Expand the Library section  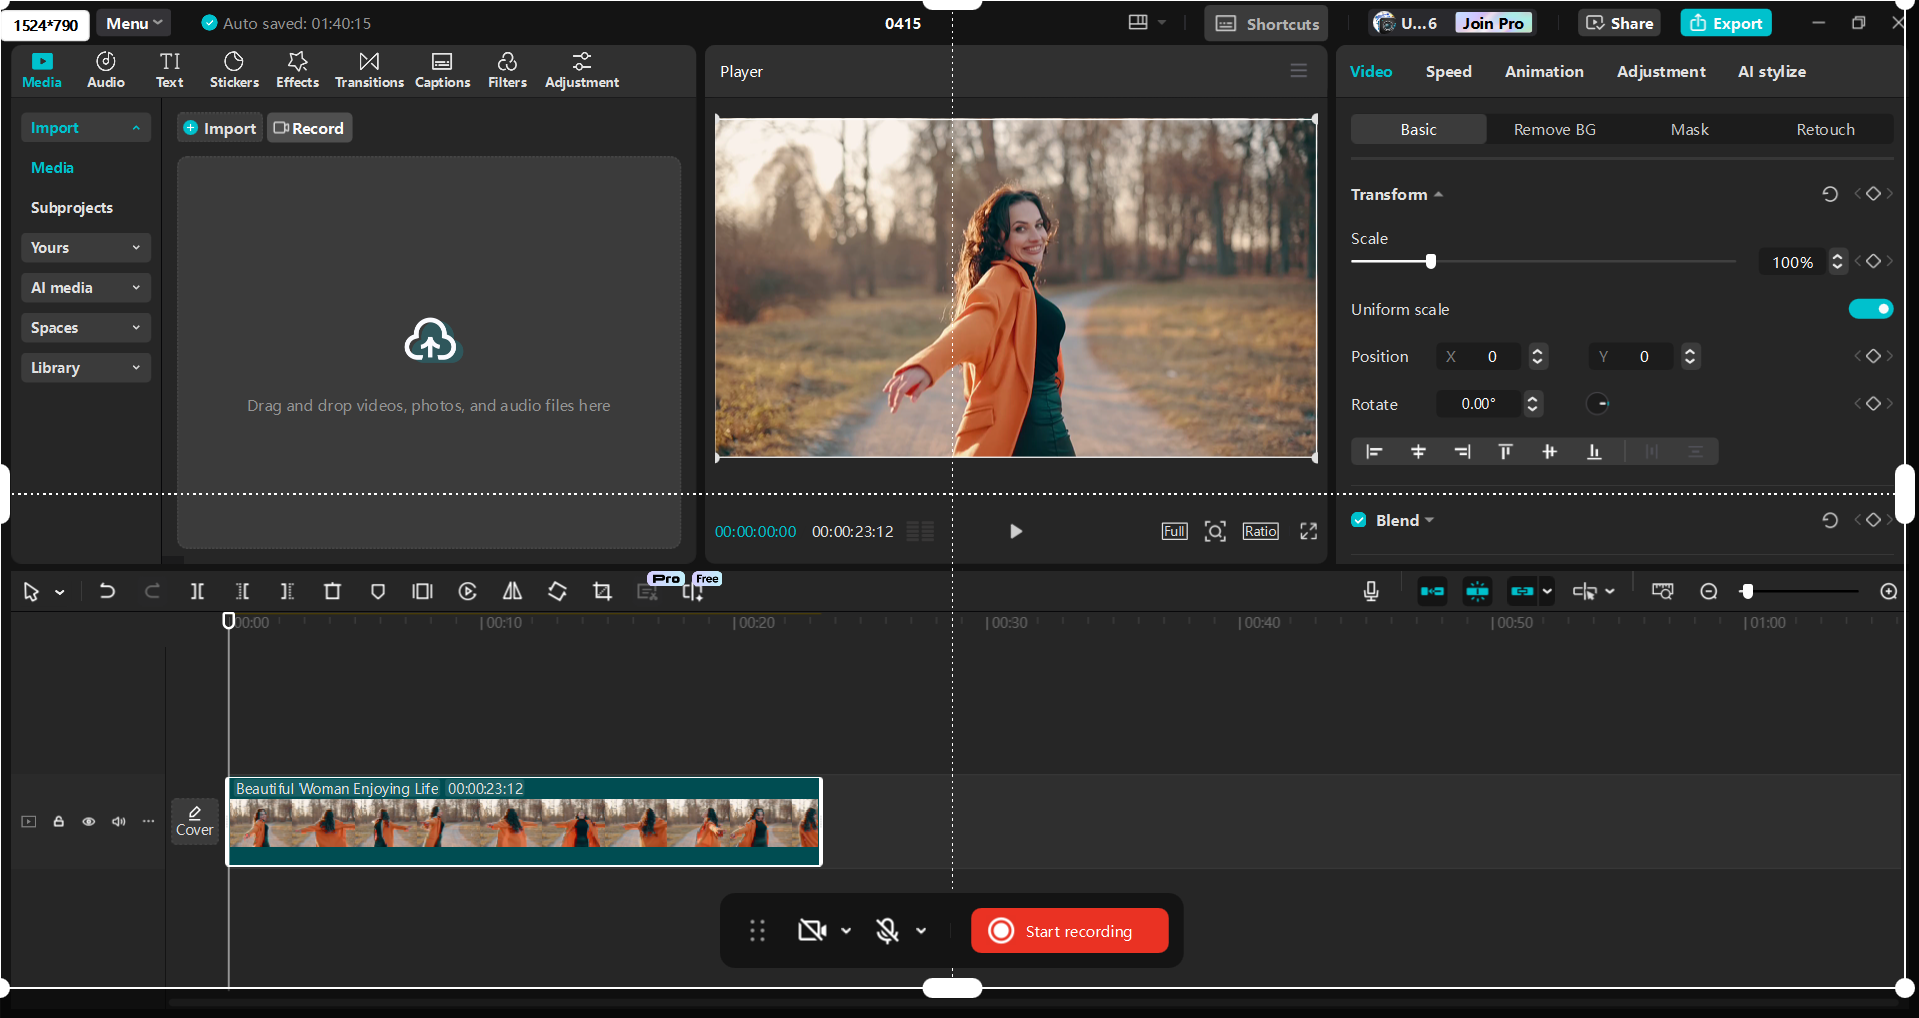[x=85, y=368]
